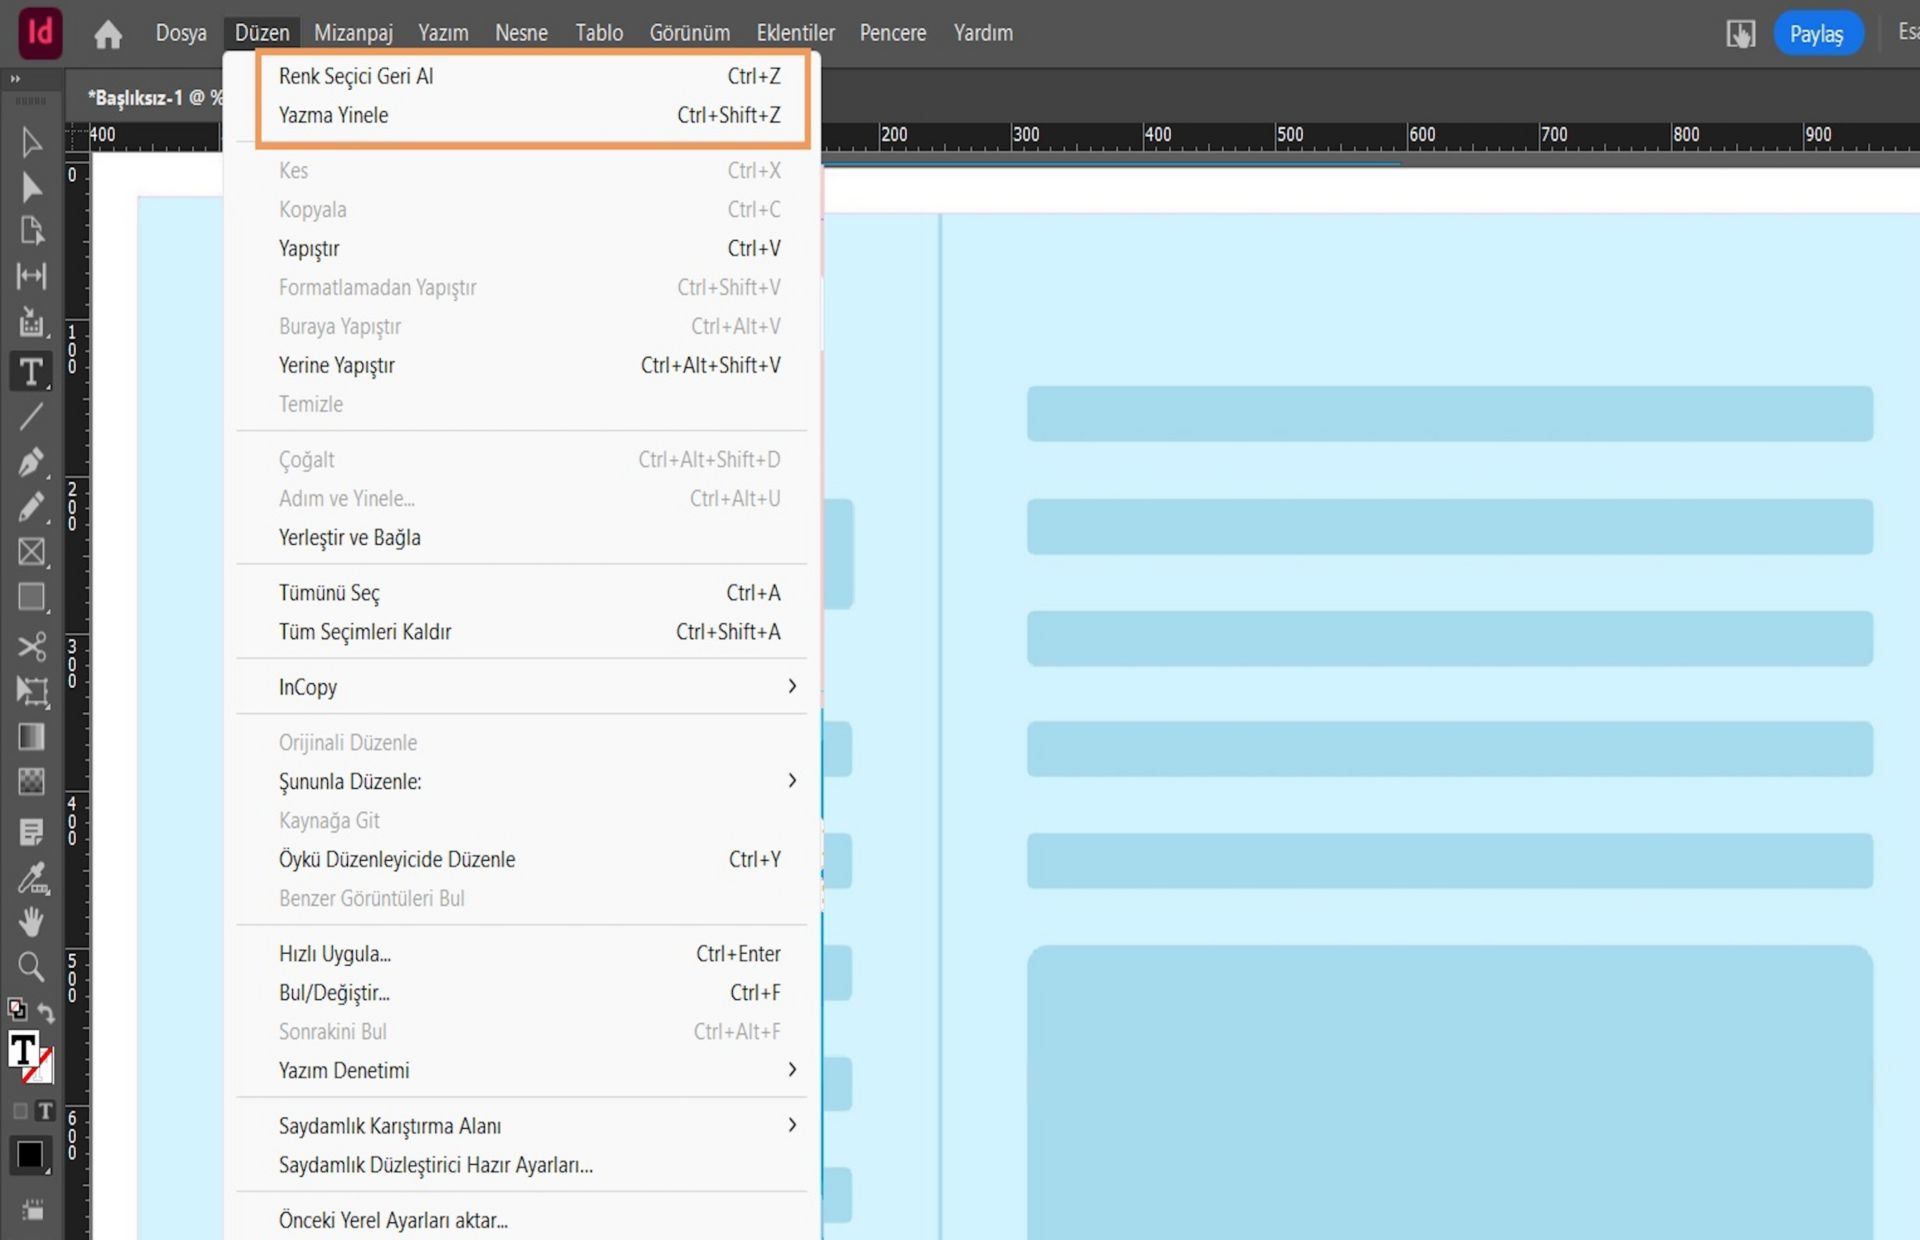Toggle formatting affects text button
Screen dimensions: 1920x1240
(45, 1111)
